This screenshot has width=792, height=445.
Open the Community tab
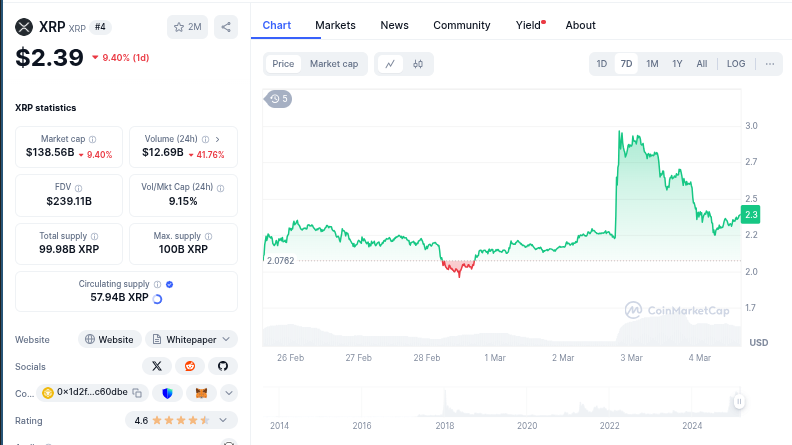pyautogui.click(x=462, y=25)
